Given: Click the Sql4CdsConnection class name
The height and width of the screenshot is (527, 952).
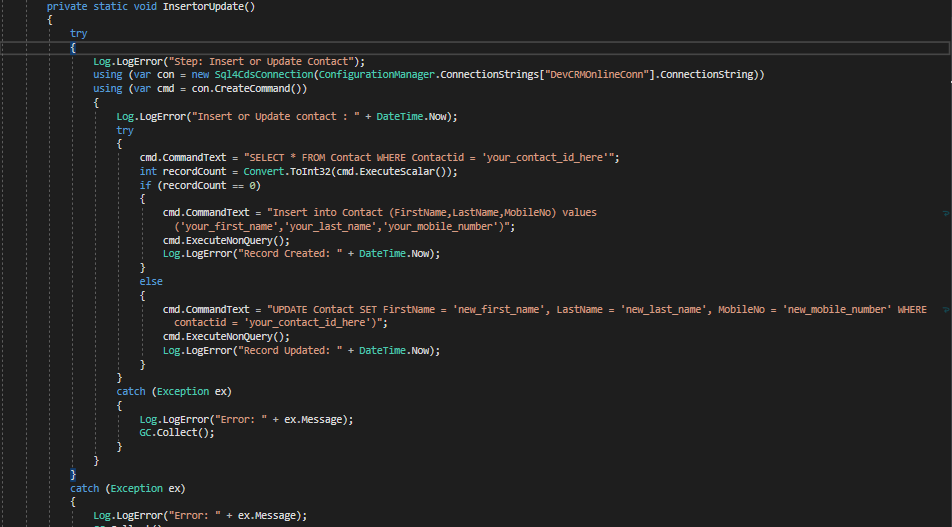Looking at the screenshot, I should tap(252, 75).
